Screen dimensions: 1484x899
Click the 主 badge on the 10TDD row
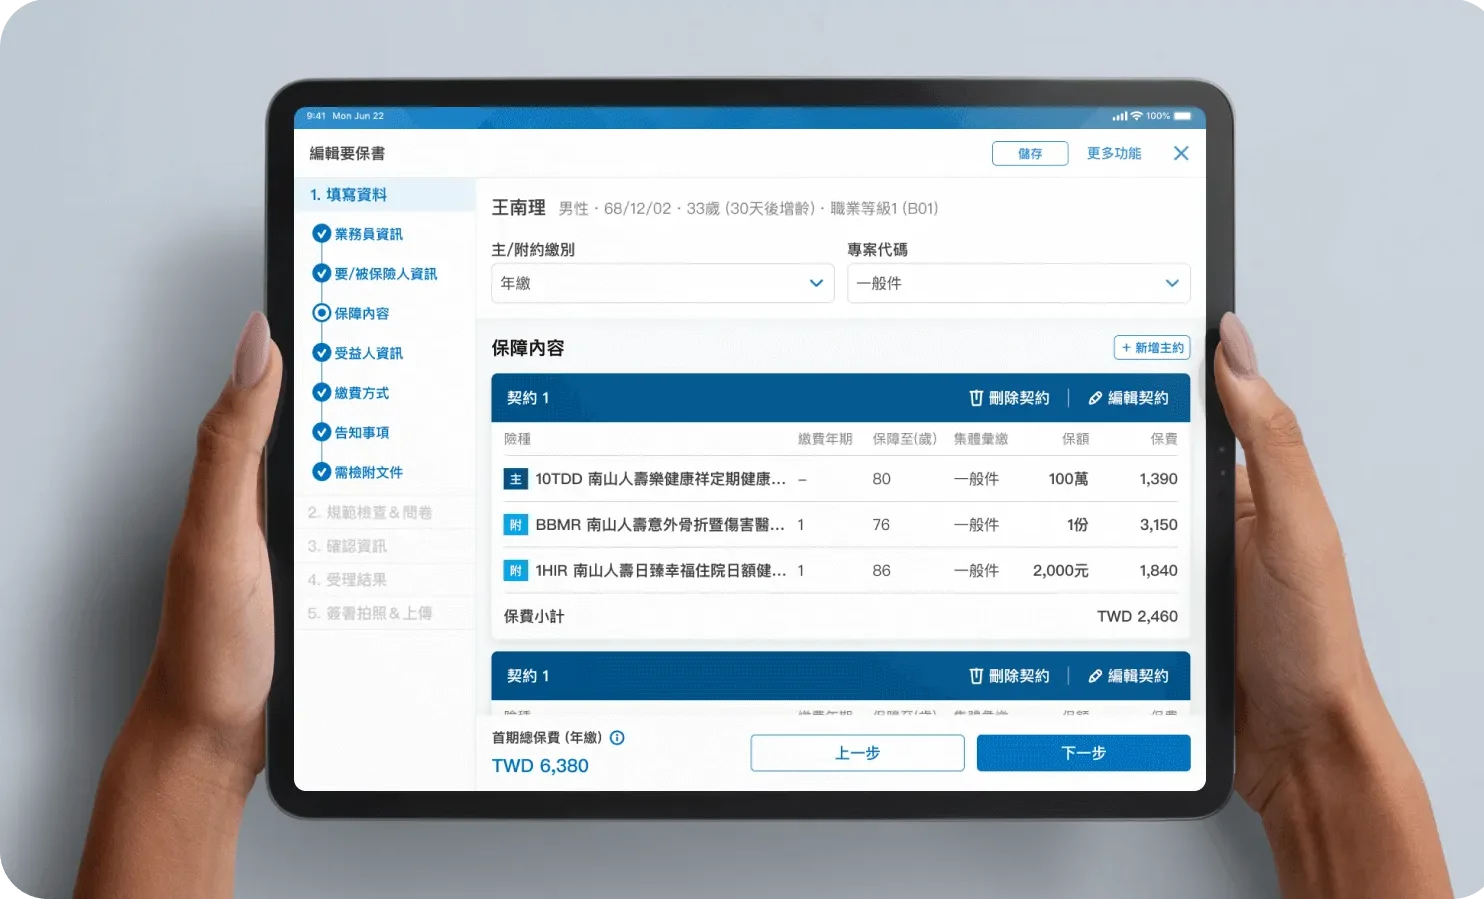click(x=516, y=479)
